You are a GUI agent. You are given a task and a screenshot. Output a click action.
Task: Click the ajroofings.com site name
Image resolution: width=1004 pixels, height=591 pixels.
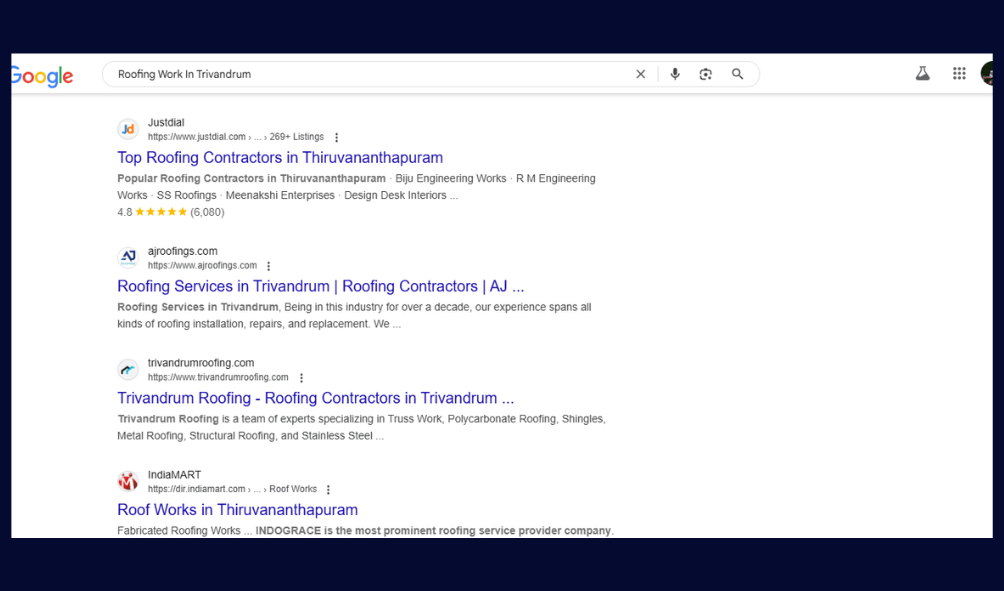click(x=182, y=251)
